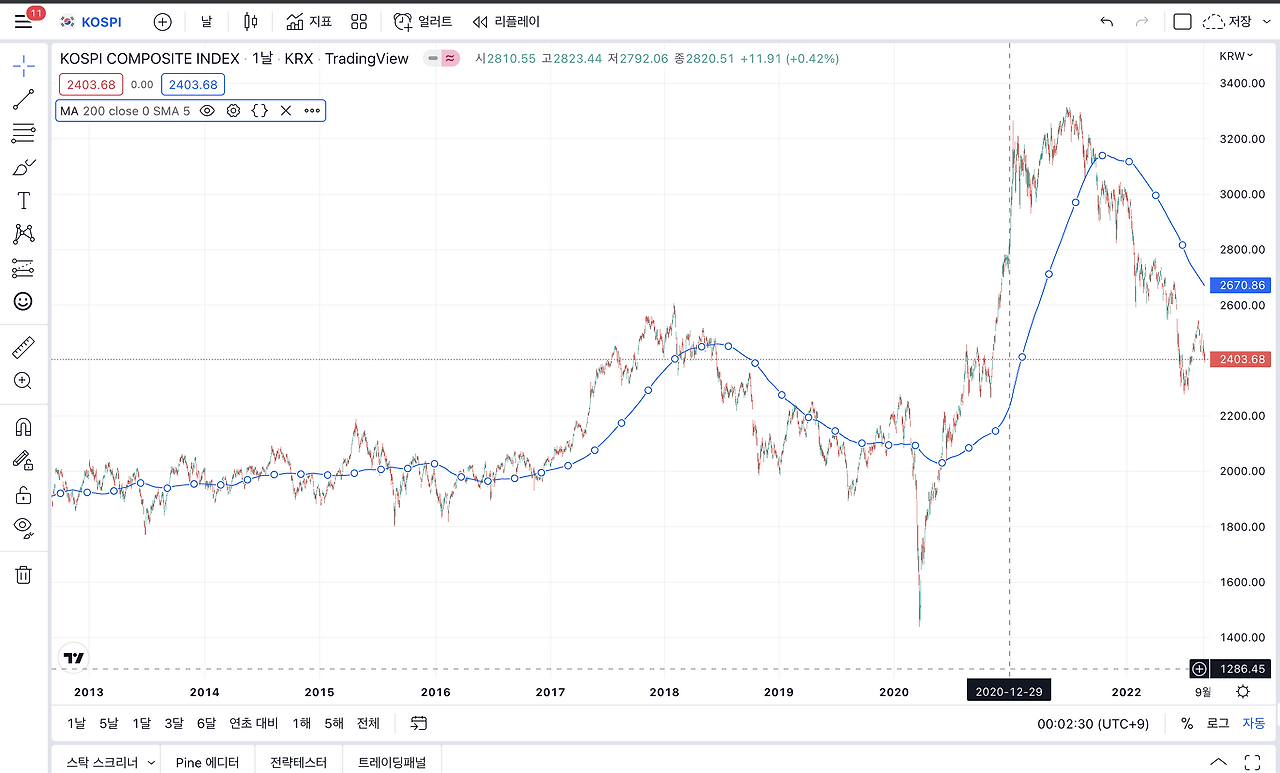This screenshot has width=1280, height=773.
Task: Set date range to 6달
Action: tap(206, 723)
